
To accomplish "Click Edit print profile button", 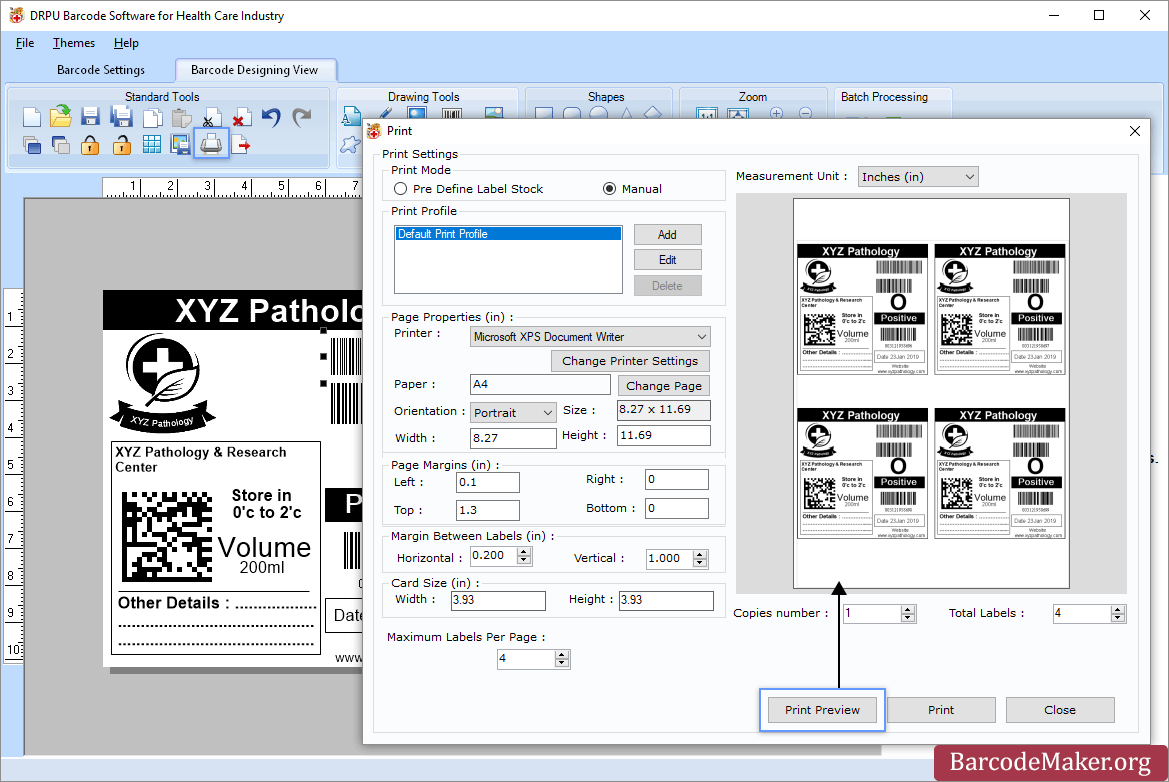I will (x=667, y=260).
